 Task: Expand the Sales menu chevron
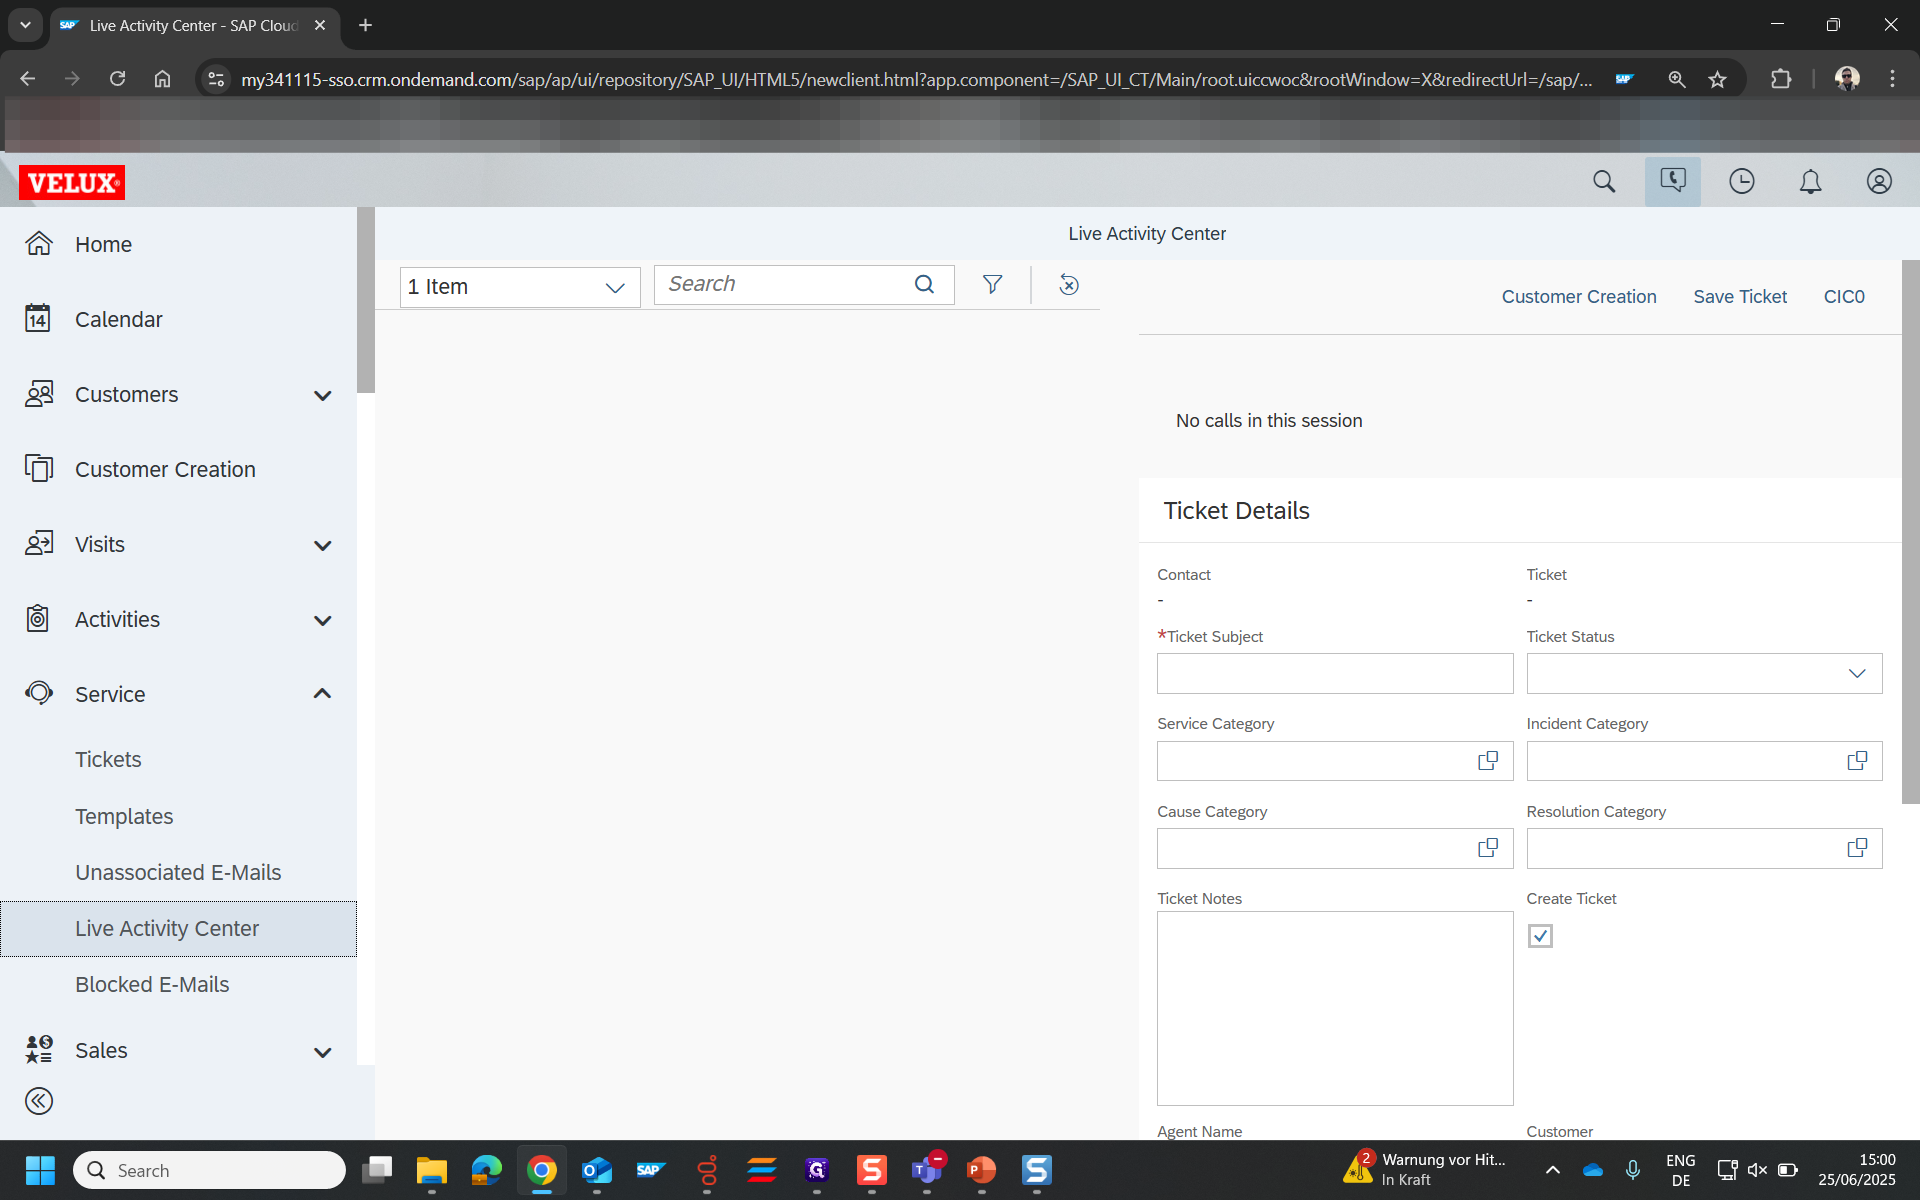[322, 1052]
